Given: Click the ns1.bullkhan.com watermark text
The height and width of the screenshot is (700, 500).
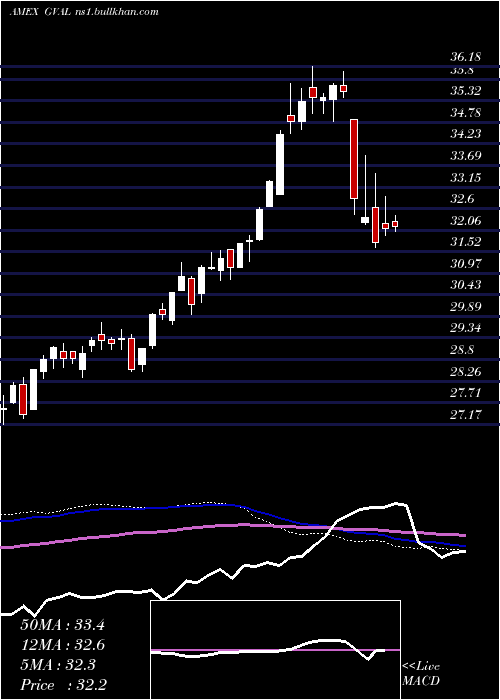Looking at the screenshot, I should tap(116, 12).
